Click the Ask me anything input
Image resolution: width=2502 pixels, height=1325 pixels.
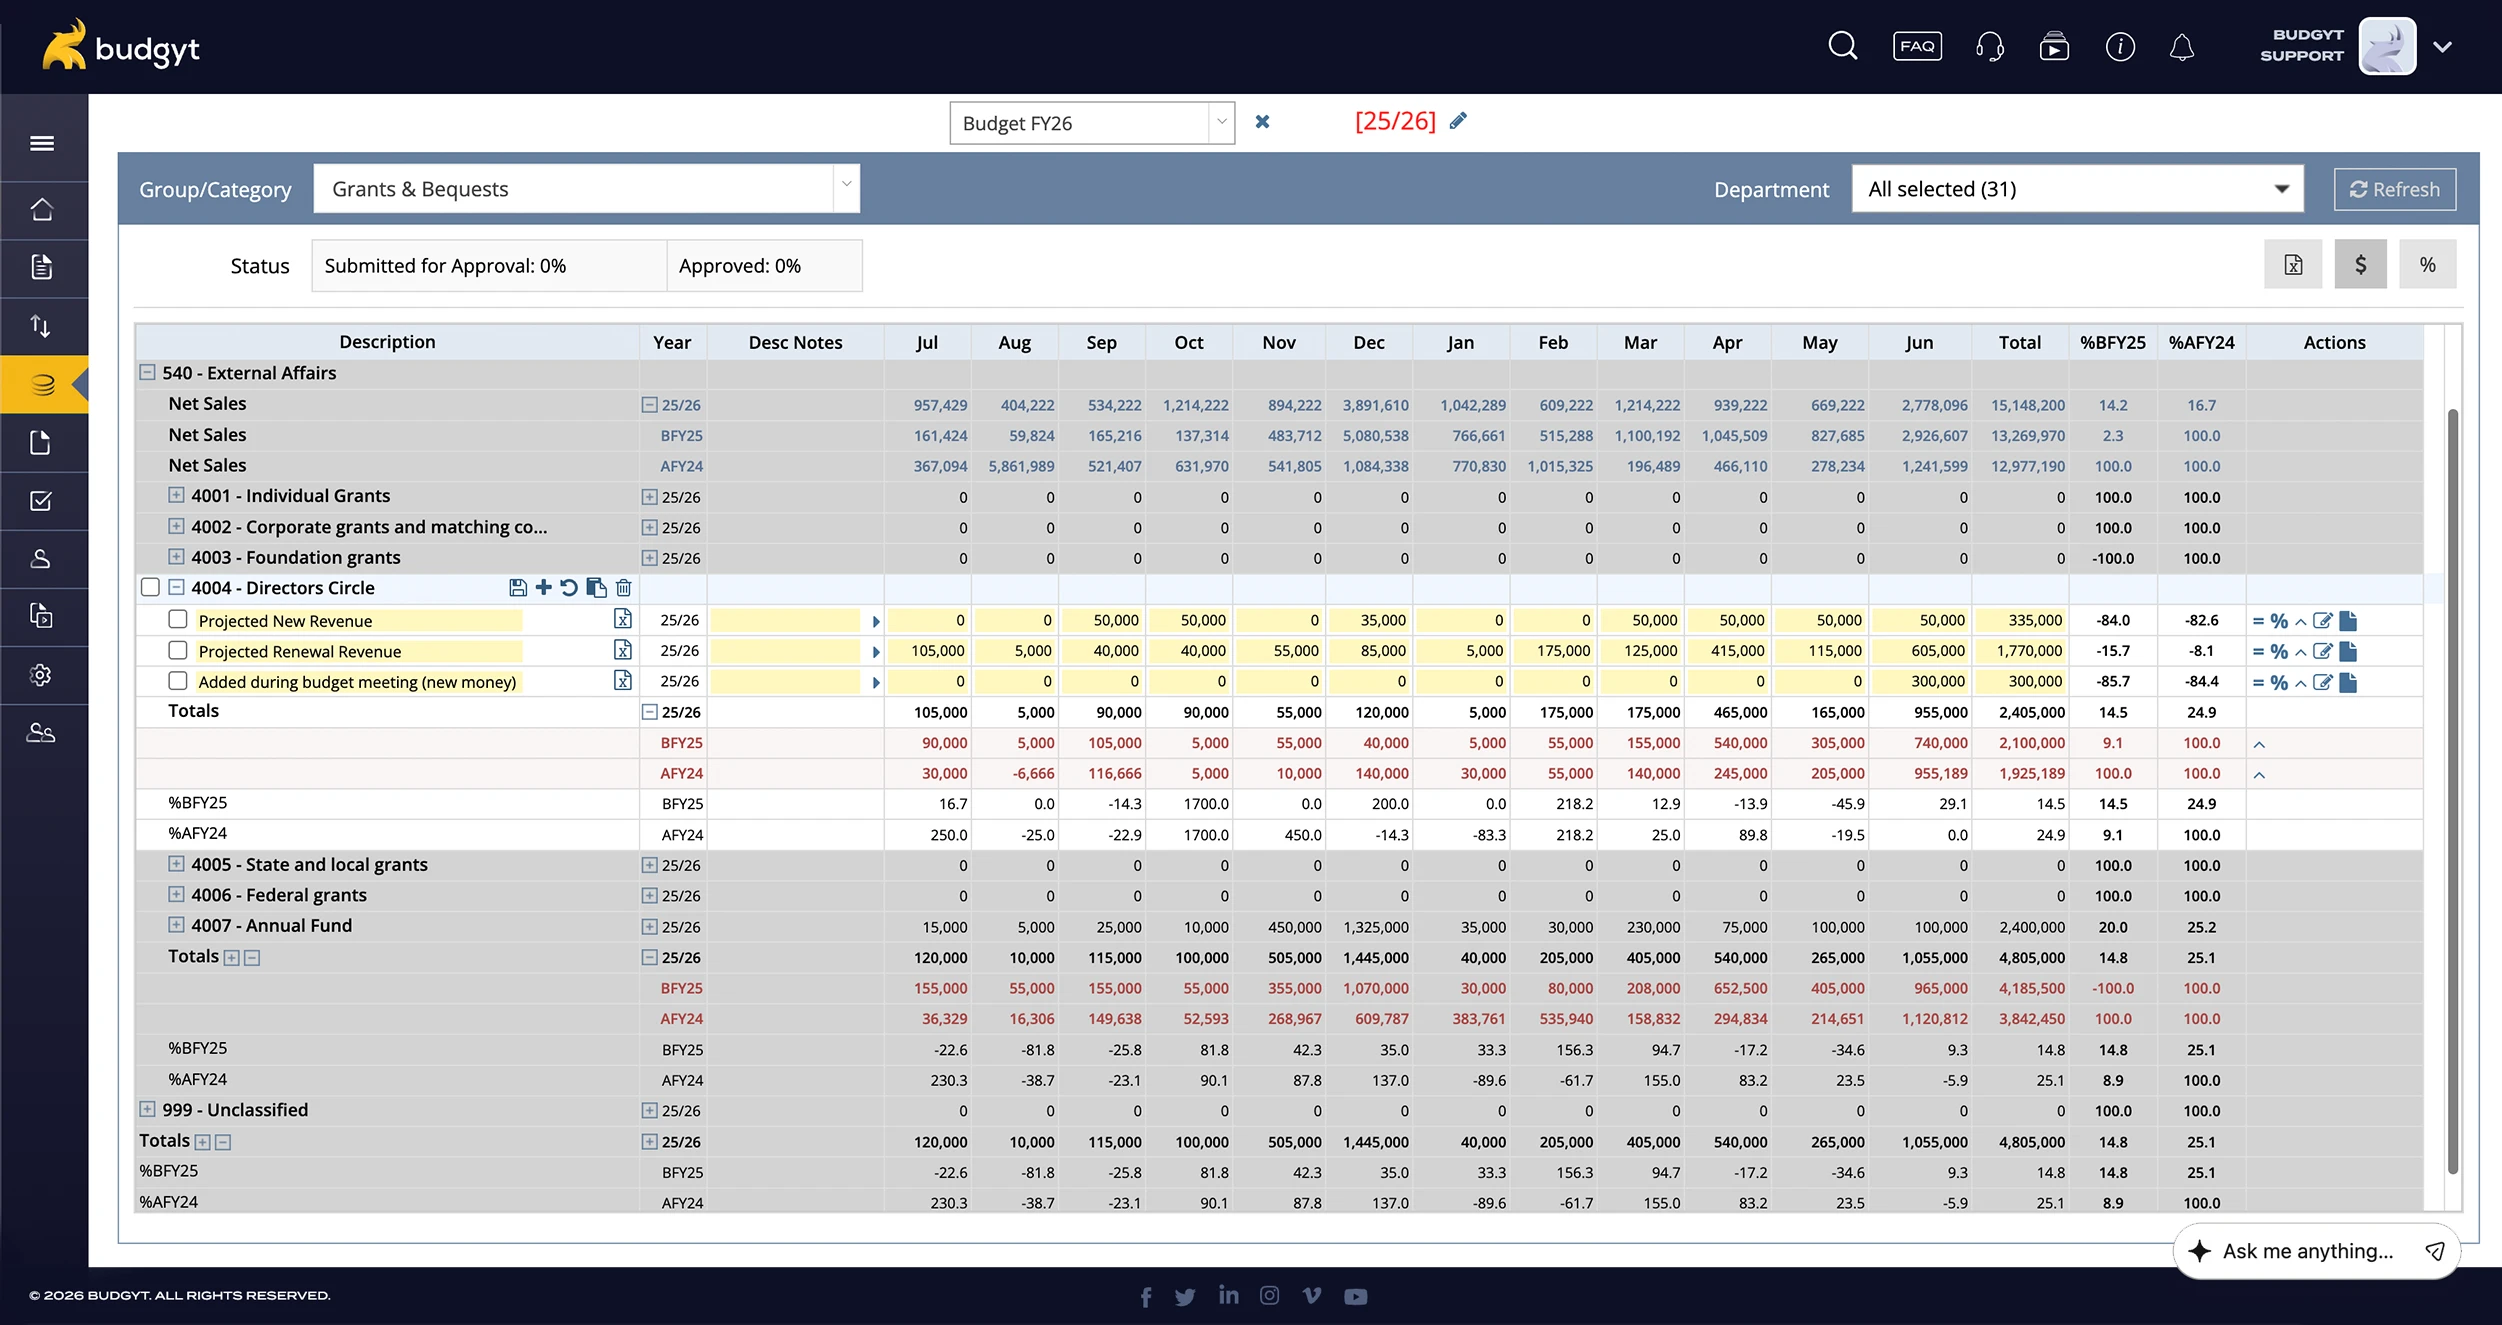[x=2307, y=1251]
